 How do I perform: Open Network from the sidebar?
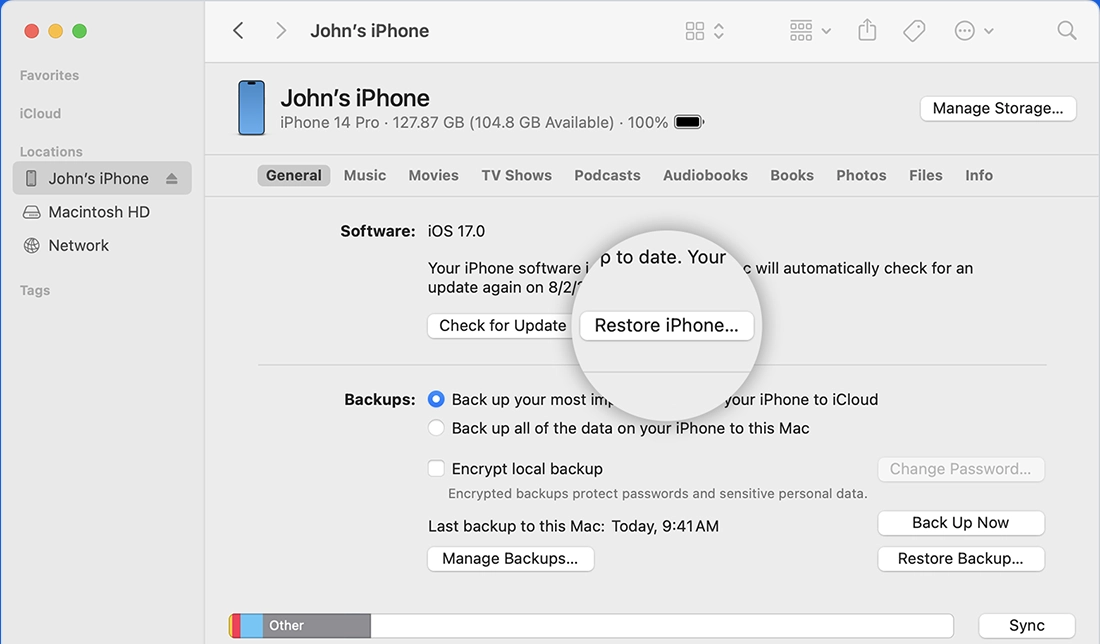coord(80,245)
